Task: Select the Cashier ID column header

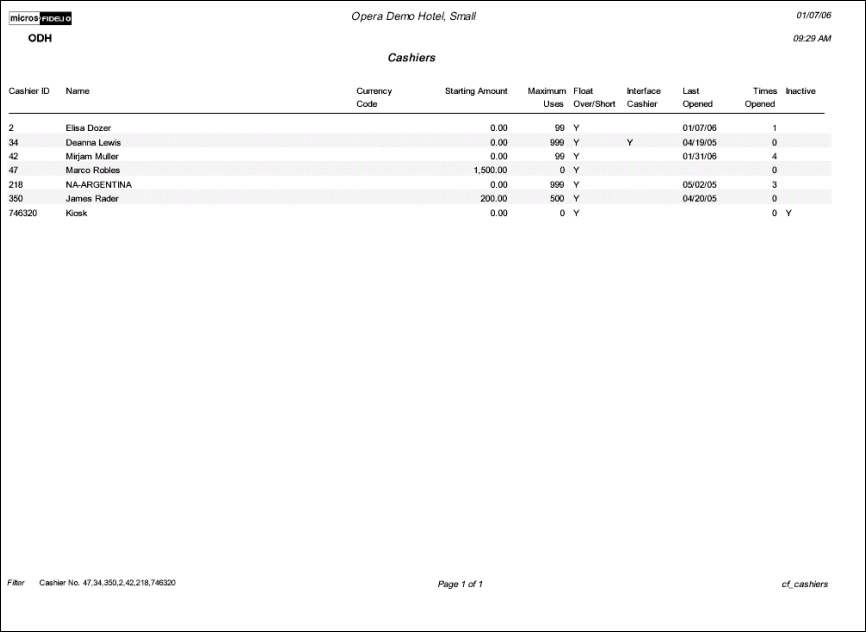Action: pos(29,91)
